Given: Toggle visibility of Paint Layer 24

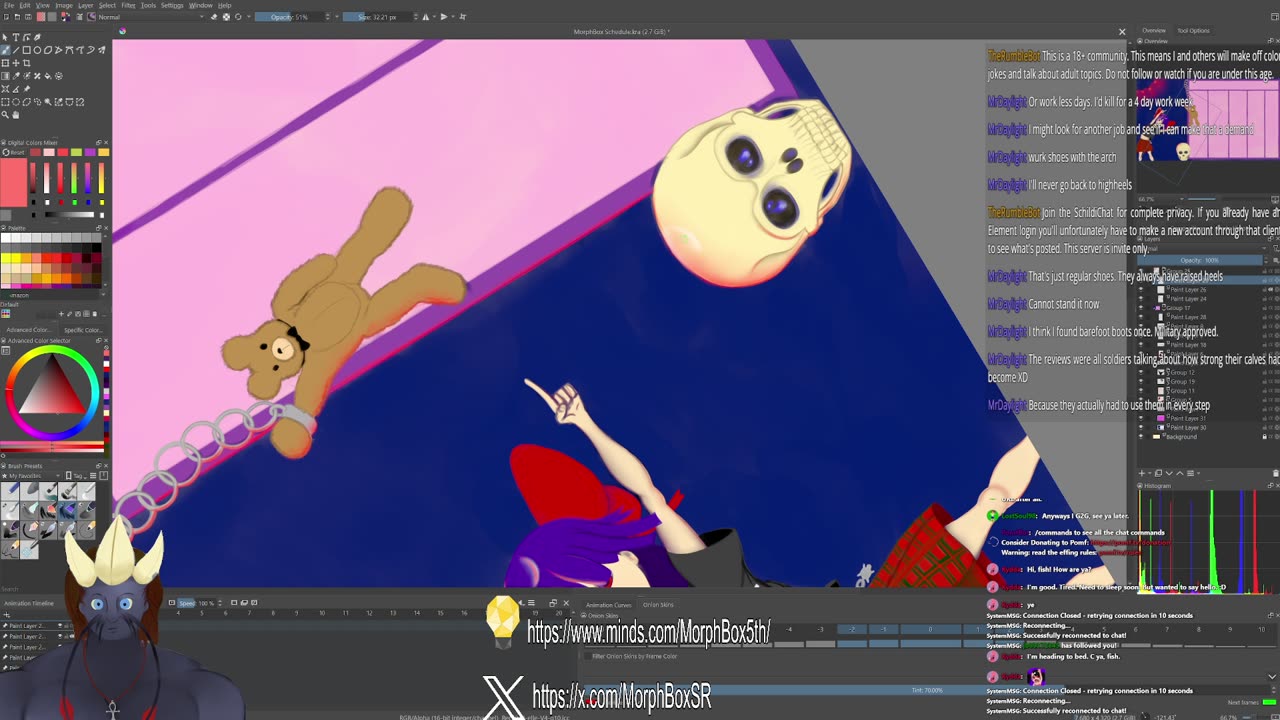Looking at the screenshot, I should click(1141, 299).
